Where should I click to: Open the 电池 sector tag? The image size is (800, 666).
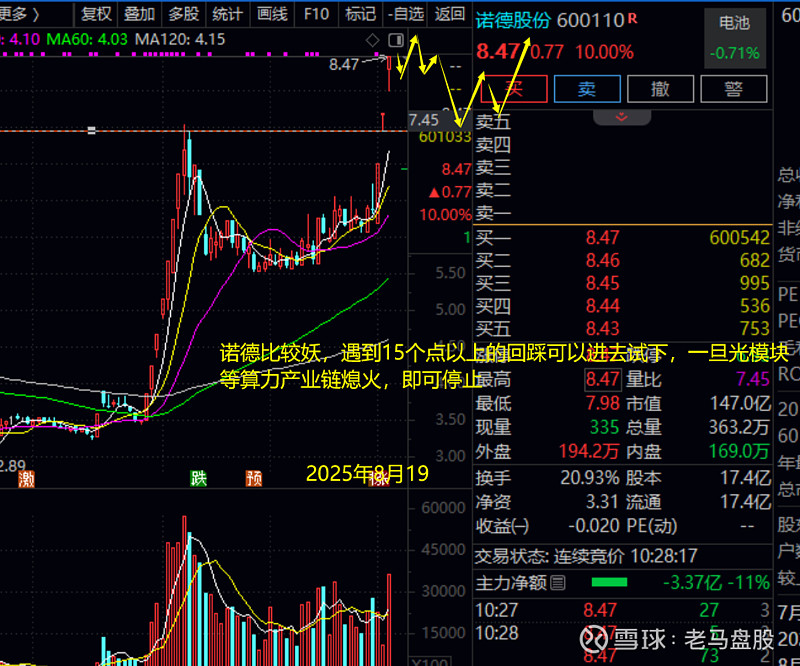click(x=735, y=38)
